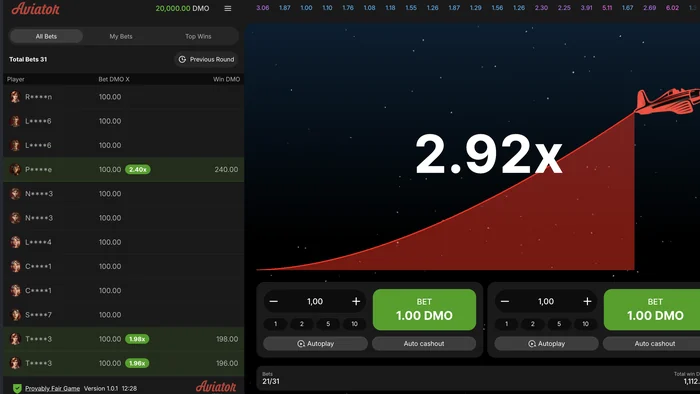The width and height of the screenshot is (700, 394).
Task: Decrease bet amount in left bet panel
Action: pyautogui.click(x=274, y=302)
